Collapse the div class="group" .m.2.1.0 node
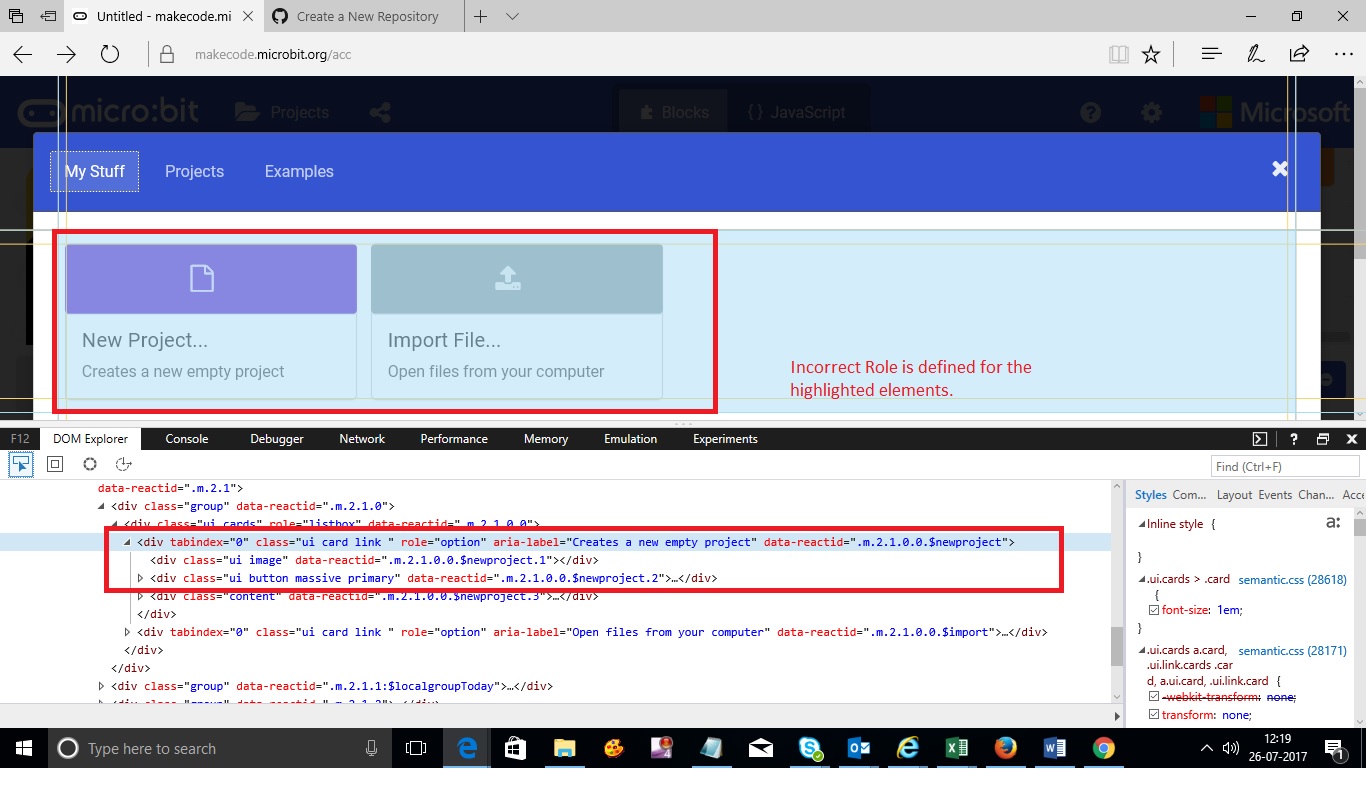 (102, 506)
